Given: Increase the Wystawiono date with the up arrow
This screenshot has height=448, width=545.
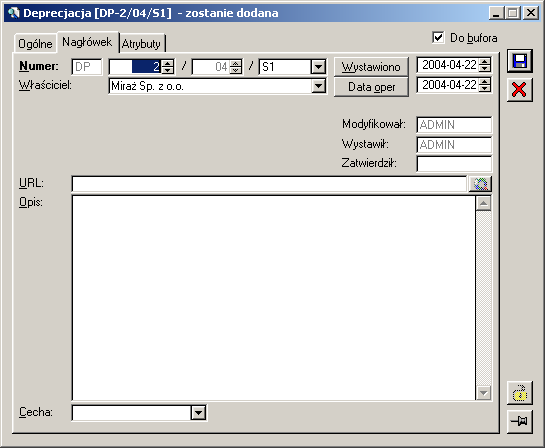Looking at the screenshot, I should [485, 62].
